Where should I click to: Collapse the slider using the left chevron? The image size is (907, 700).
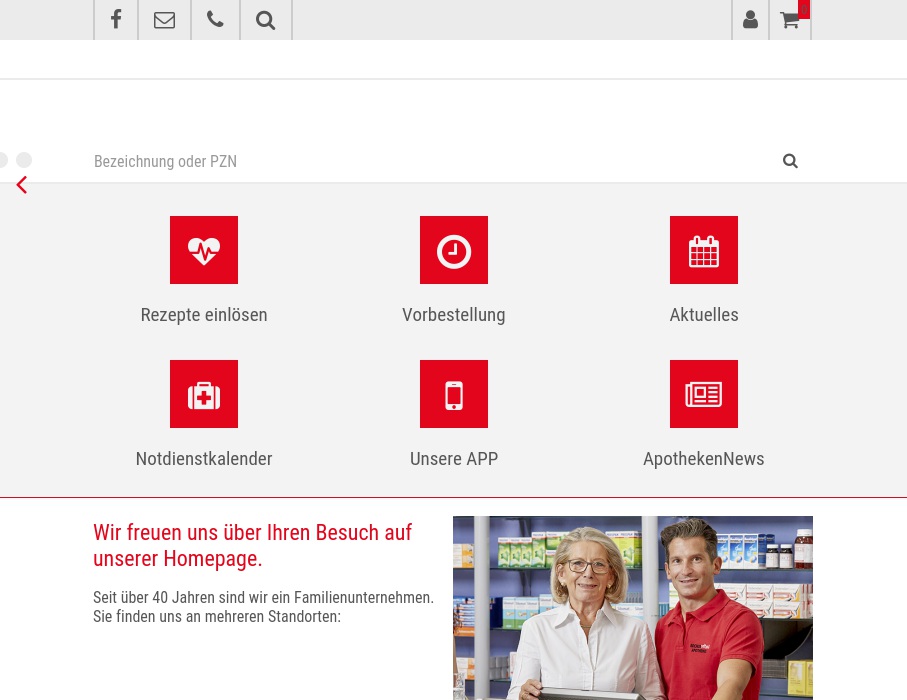21,185
